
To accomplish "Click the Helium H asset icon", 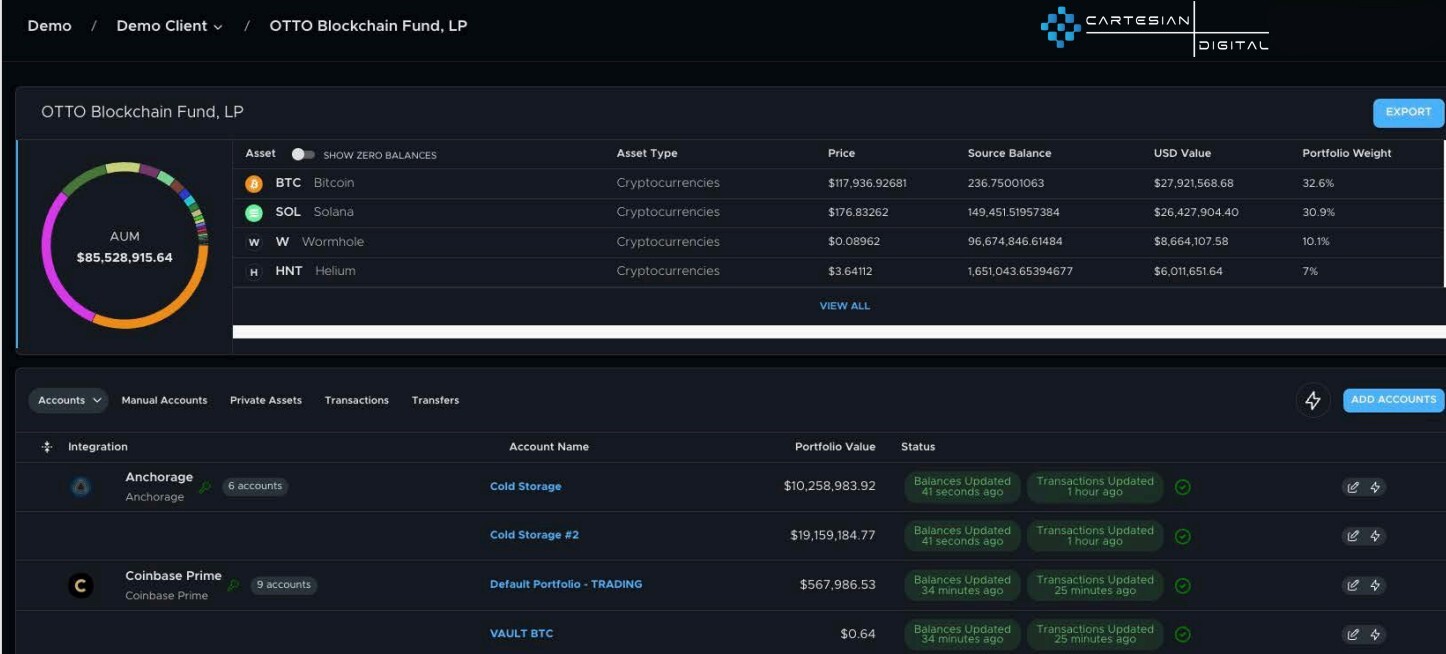I will coord(254,271).
